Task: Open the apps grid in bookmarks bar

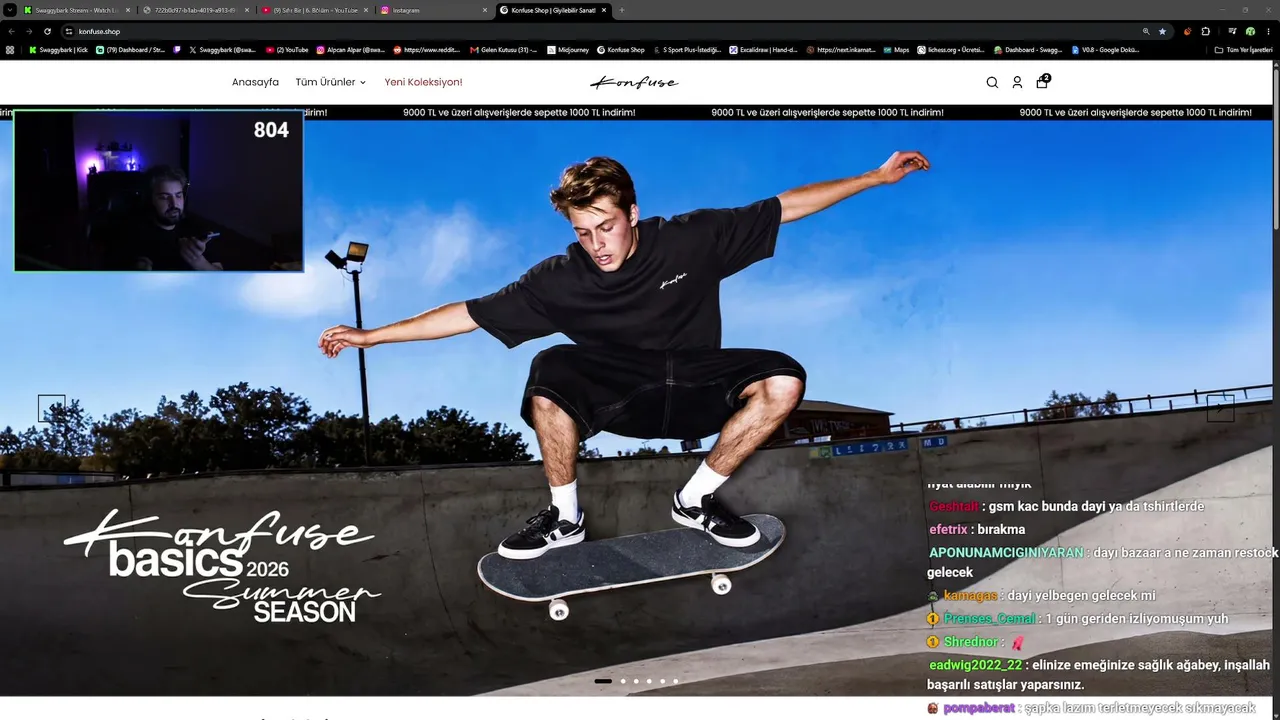Action: [10, 49]
